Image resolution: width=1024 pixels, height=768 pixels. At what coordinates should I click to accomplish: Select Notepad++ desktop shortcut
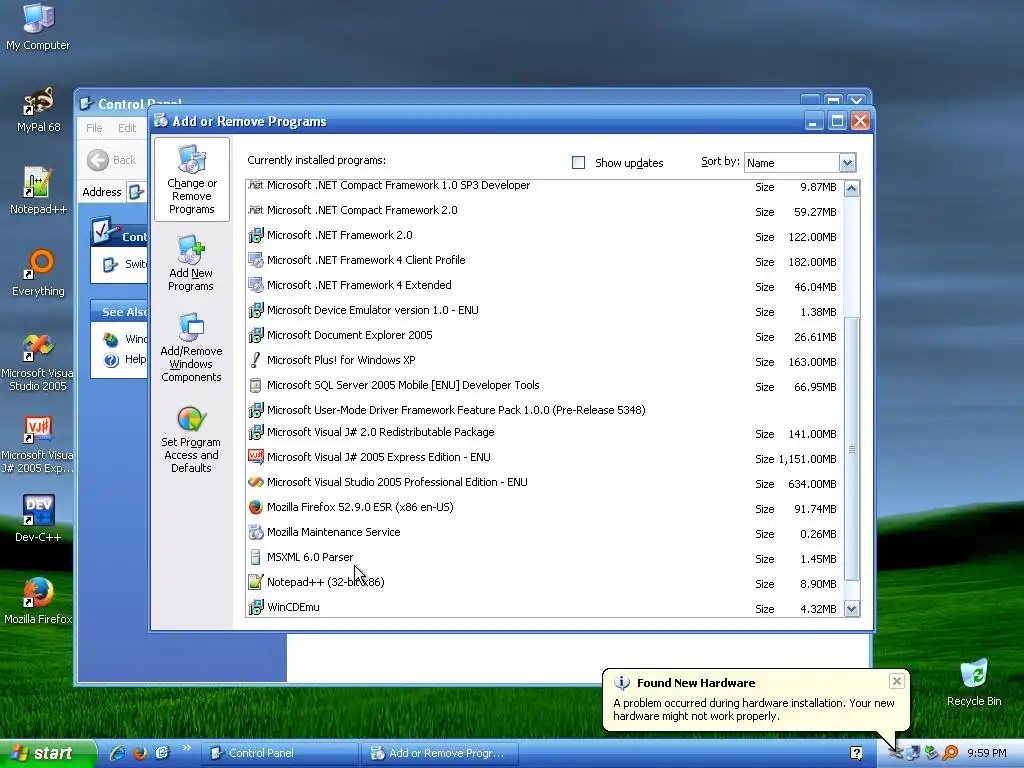coord(38,191)
